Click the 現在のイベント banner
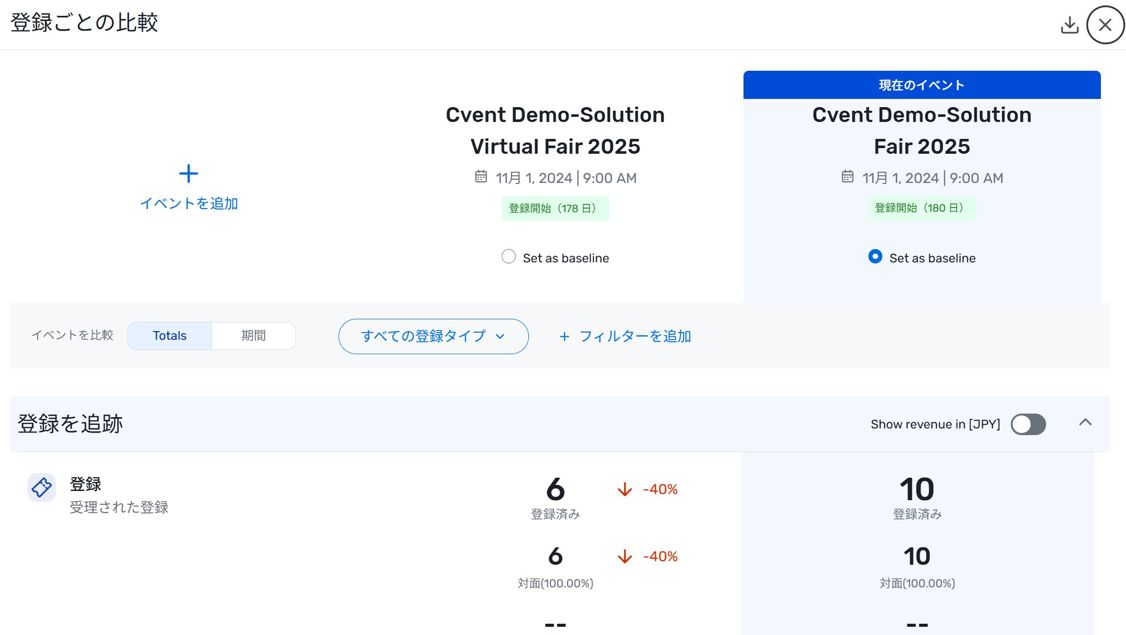 (922, 85)
